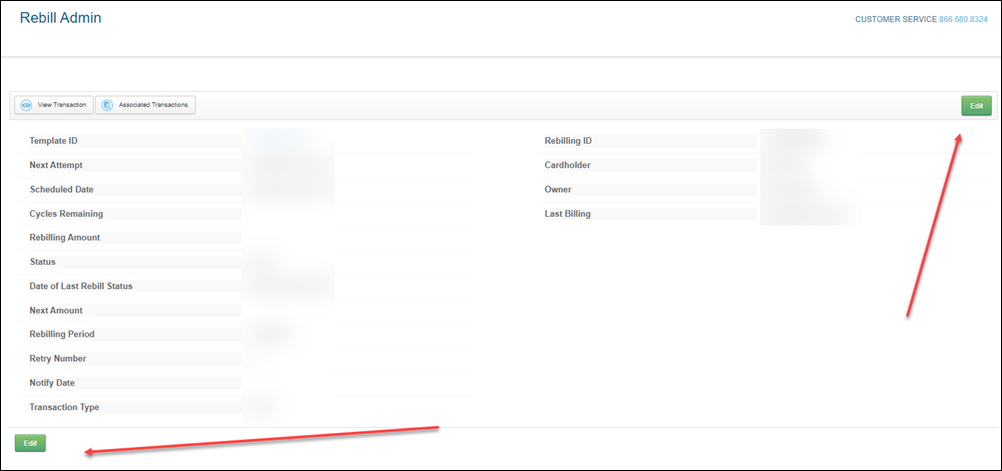Viewport: 1002px width, 471px height.
Task: Click the Rebilling Period label
Action: (x=62, y=334)
